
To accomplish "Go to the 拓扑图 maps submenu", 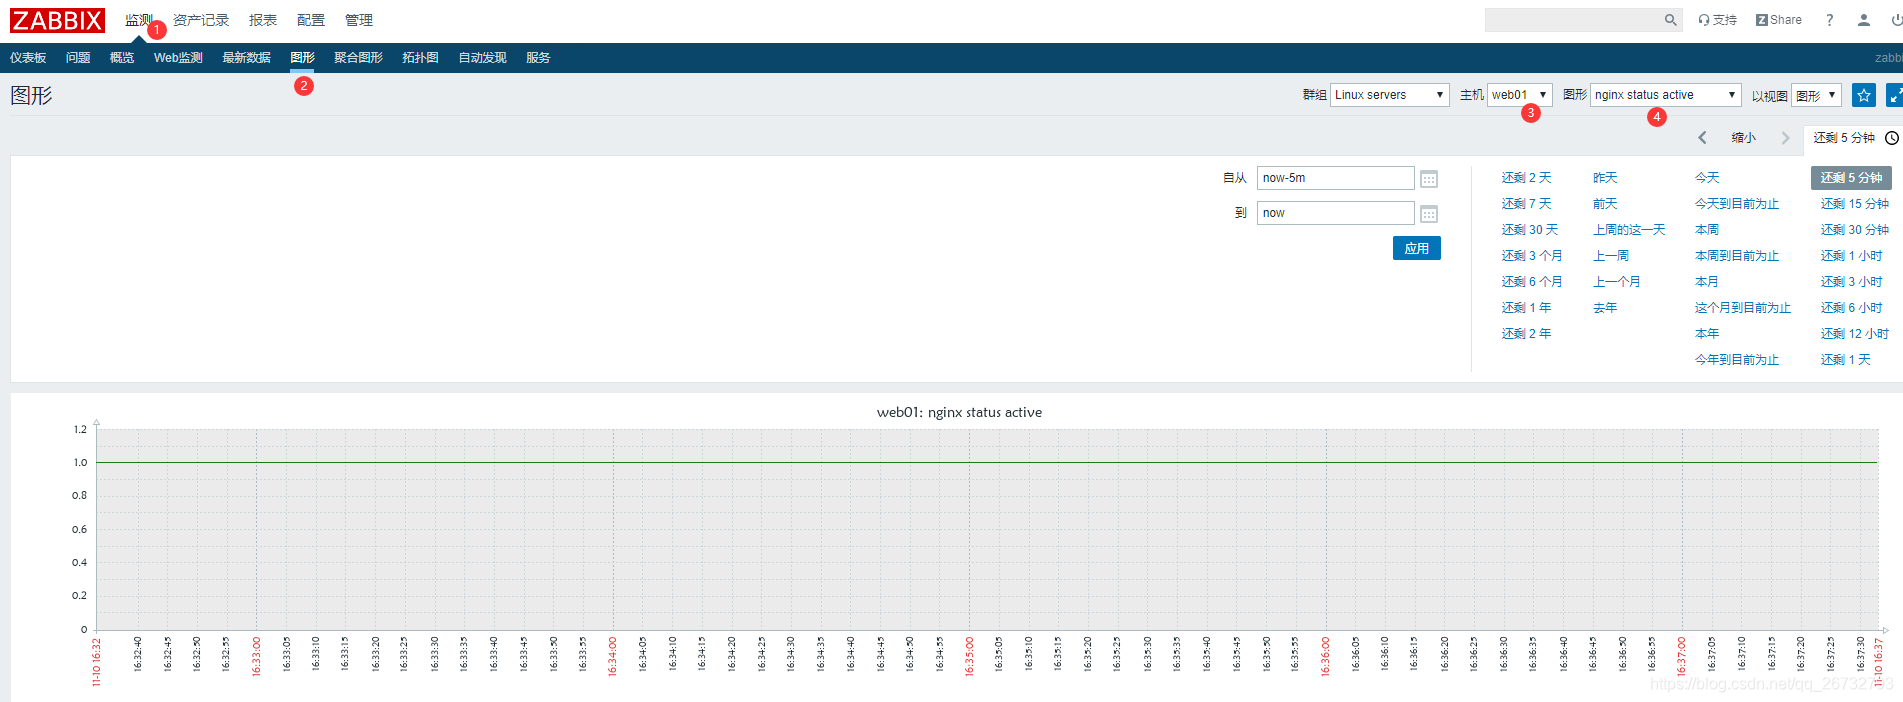I will pos(420,58).
